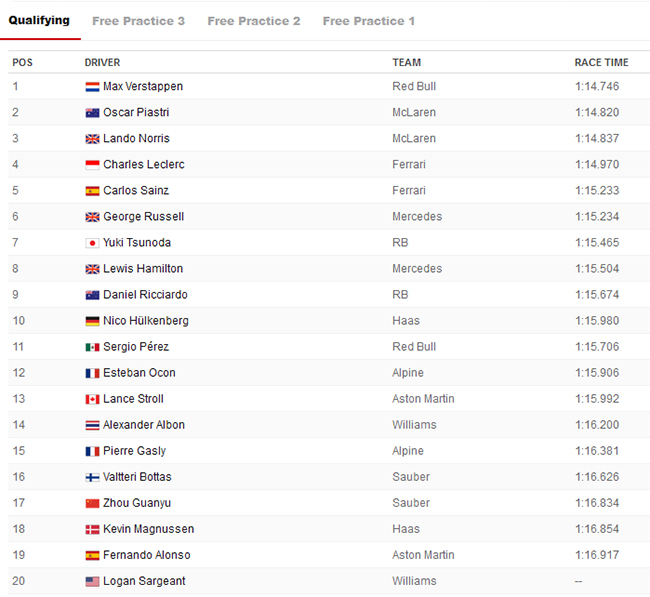Viewport: 650px width, 597px height.
Task: Select the Qualifying tab
Action: click(x=39, y=20)
